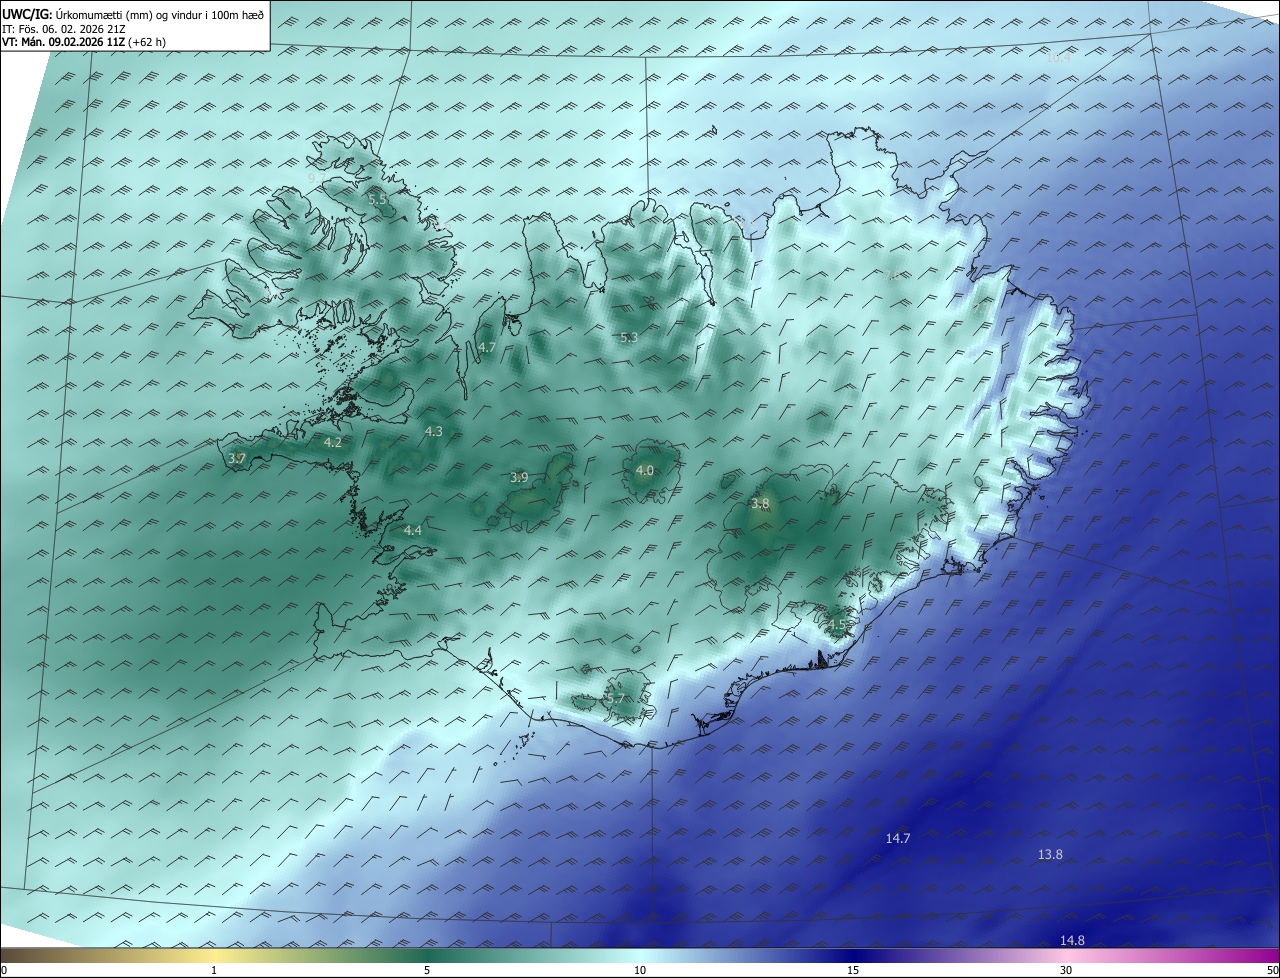
Task: Click the valid time 'VT: Mán. 09.02.2026 11Z (+62 h)'
Action: [x=82, y=42]
